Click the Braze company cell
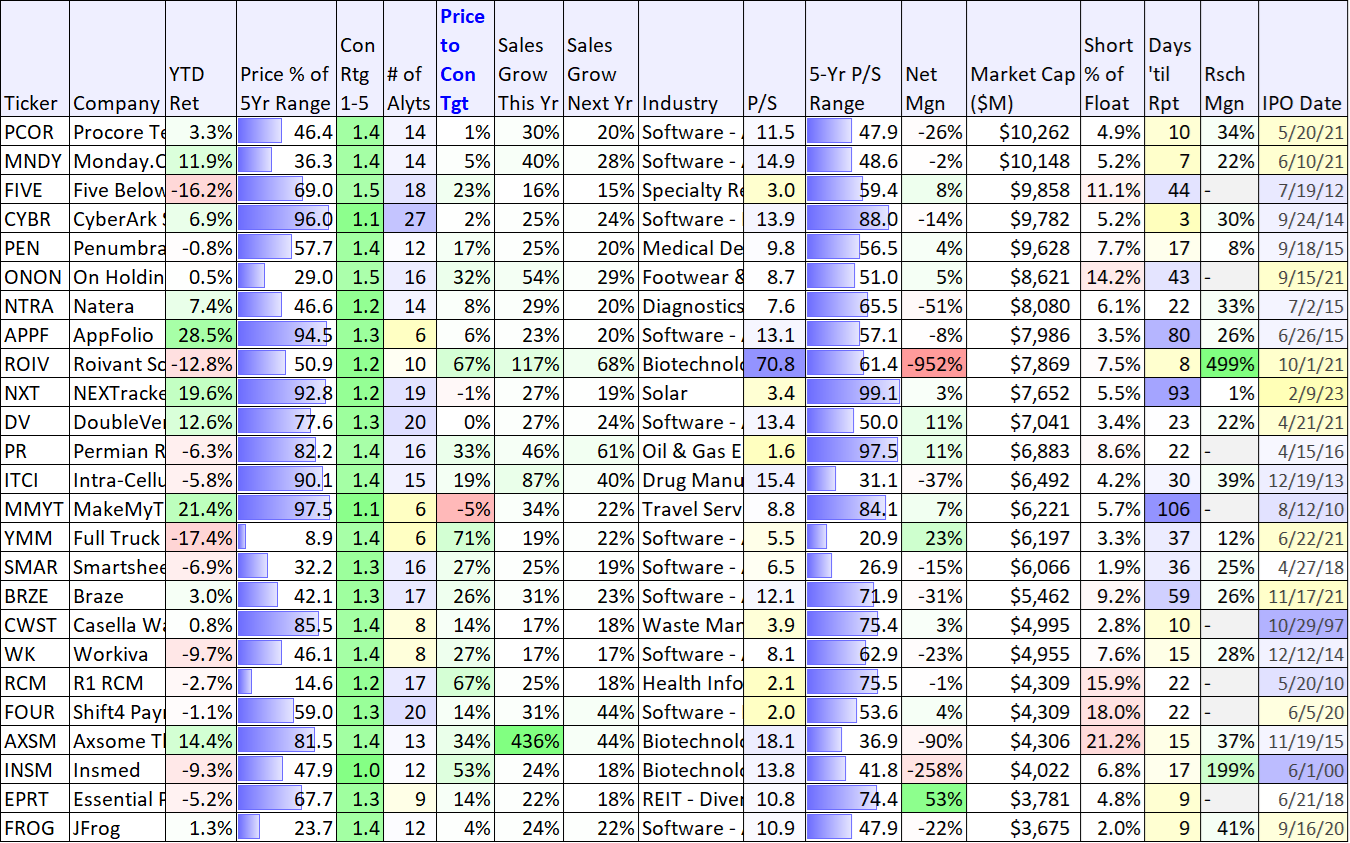 coord(119,596)
